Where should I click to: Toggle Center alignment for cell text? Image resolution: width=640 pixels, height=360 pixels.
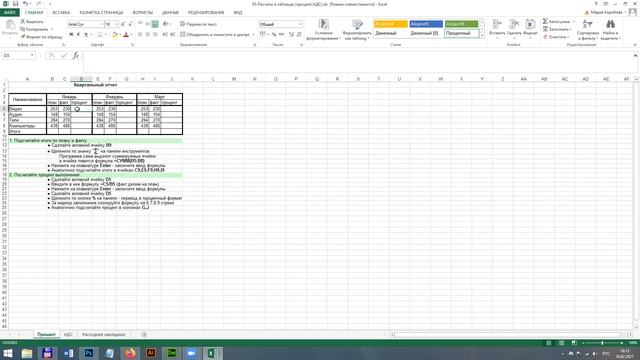[147, 35]
